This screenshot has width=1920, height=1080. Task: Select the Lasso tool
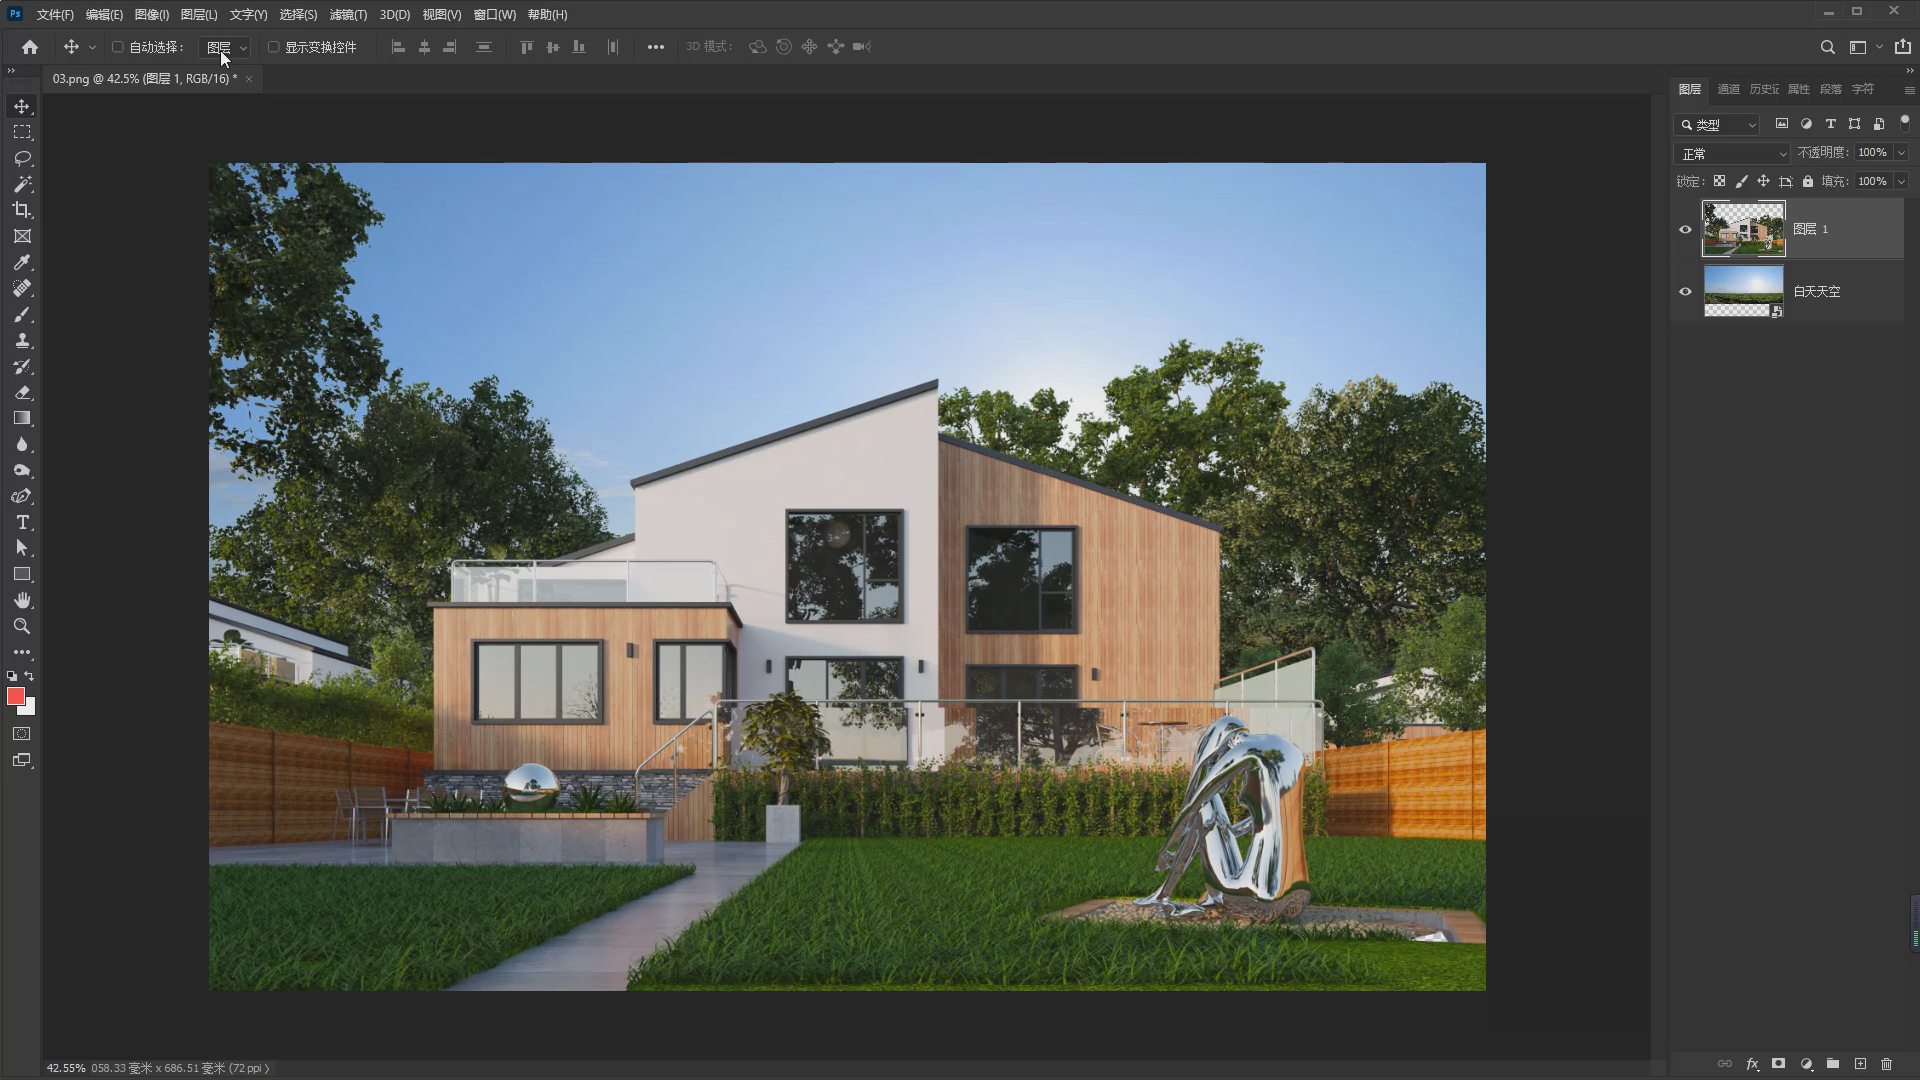tap(22, 158)
